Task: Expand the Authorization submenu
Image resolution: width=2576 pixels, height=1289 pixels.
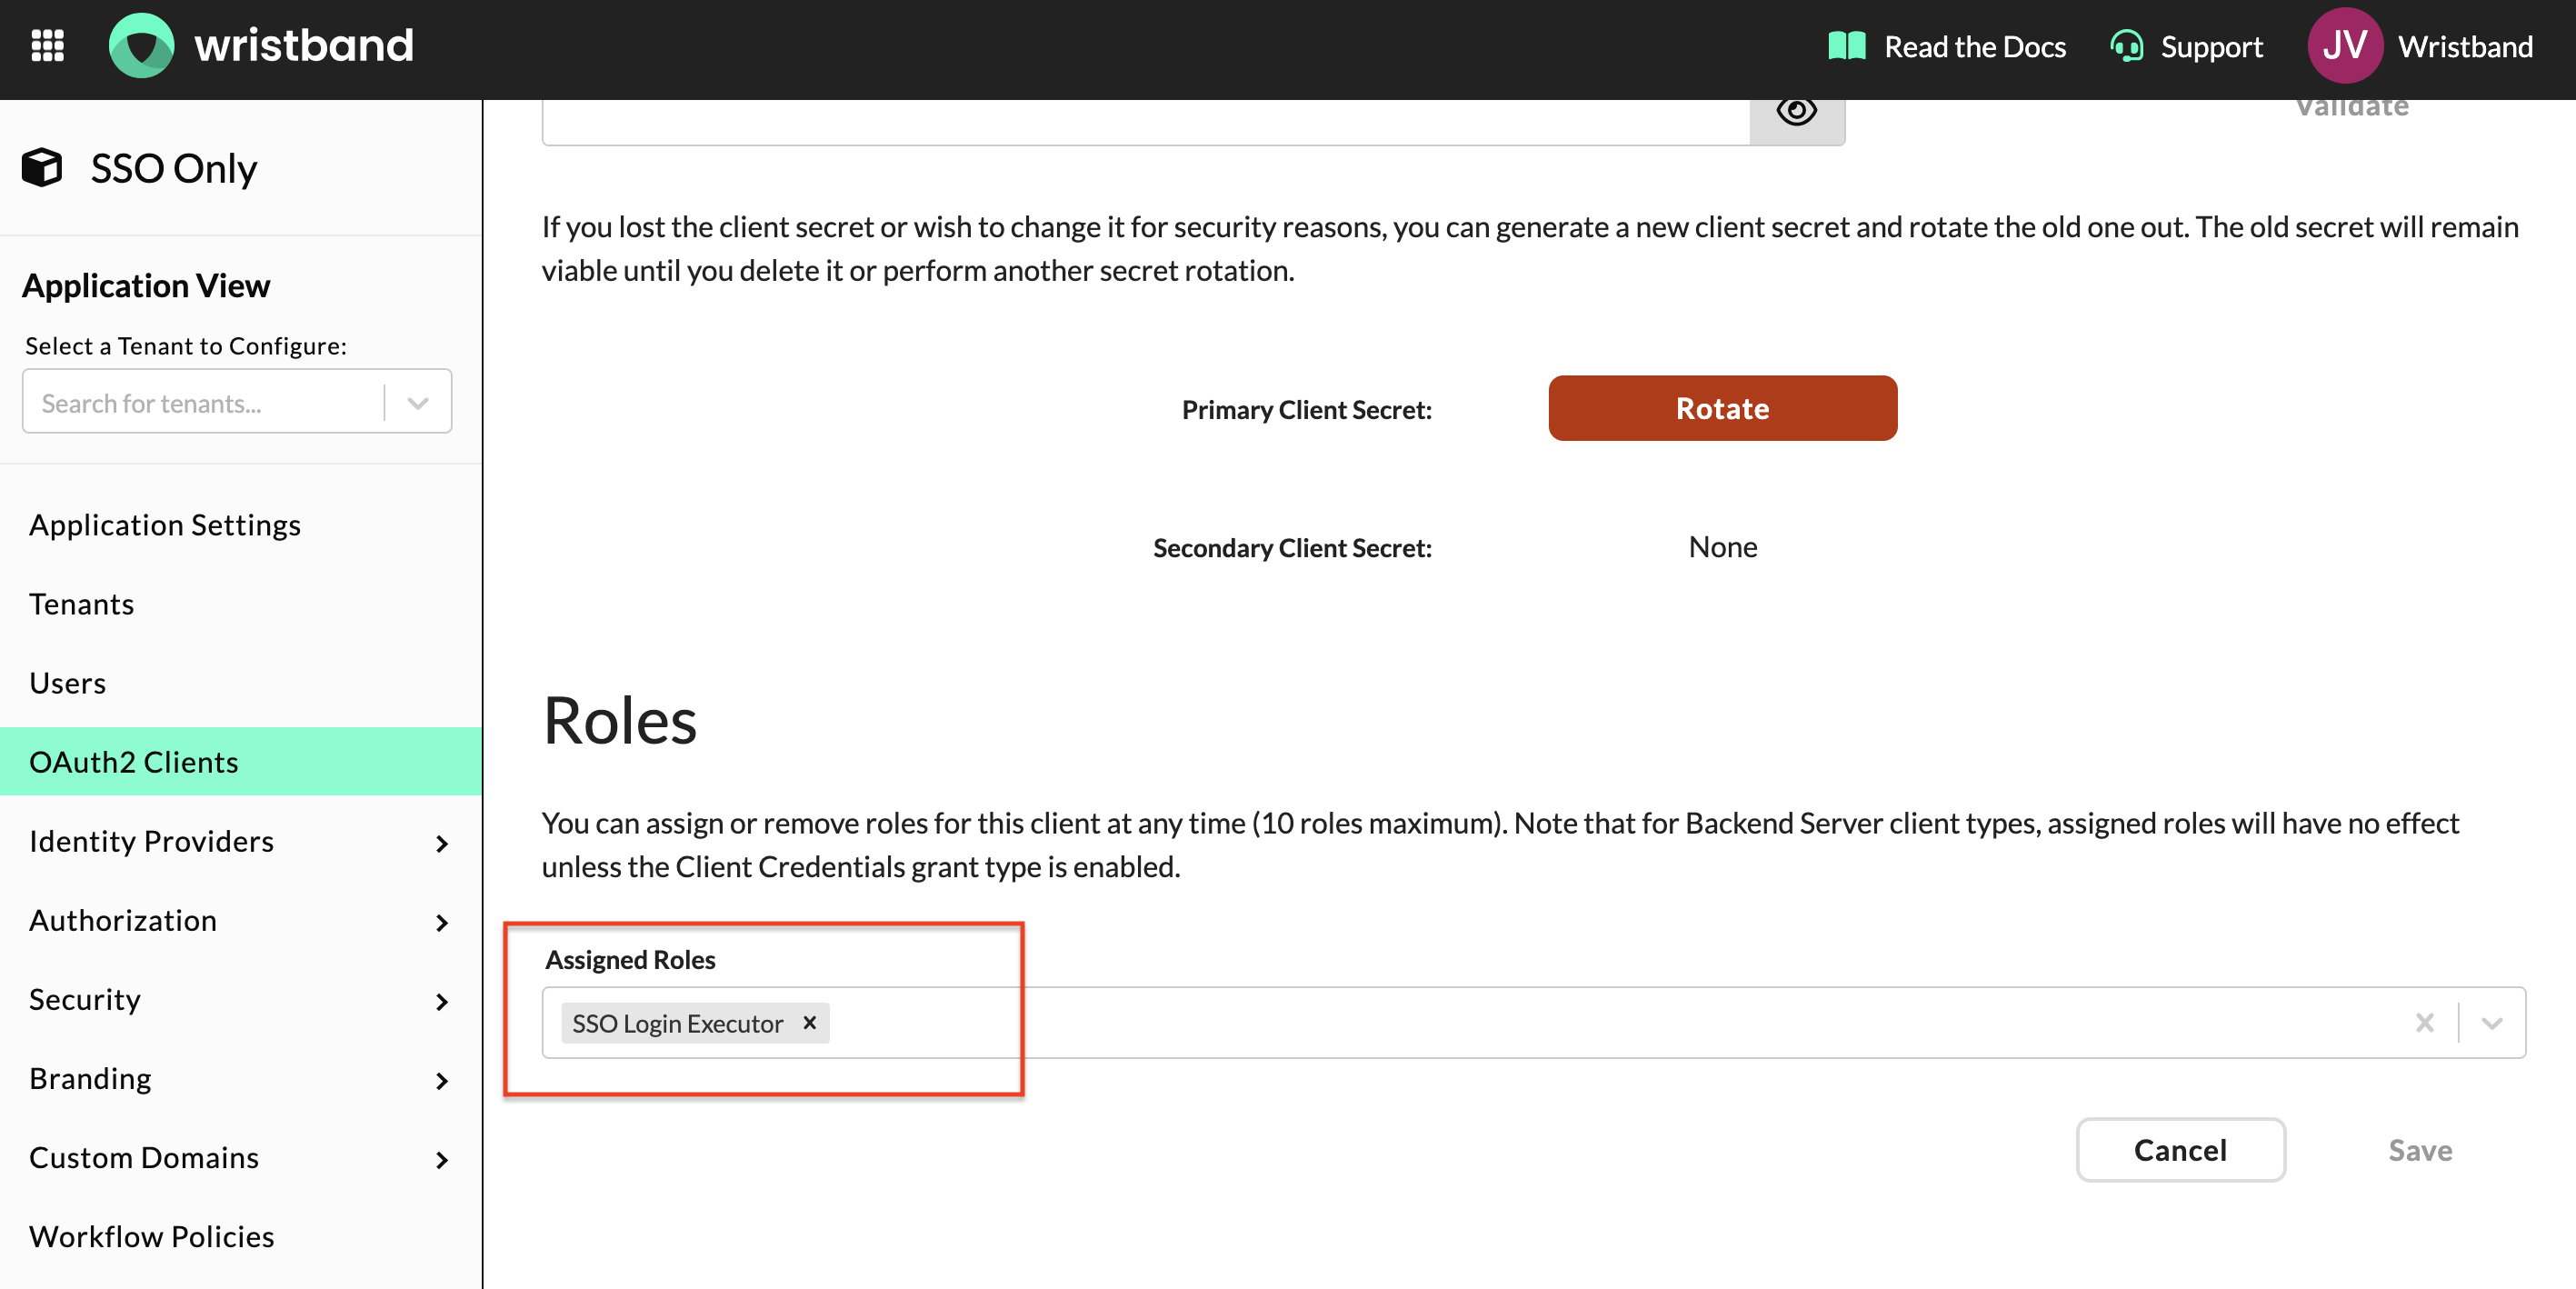Action: point(441,922)
